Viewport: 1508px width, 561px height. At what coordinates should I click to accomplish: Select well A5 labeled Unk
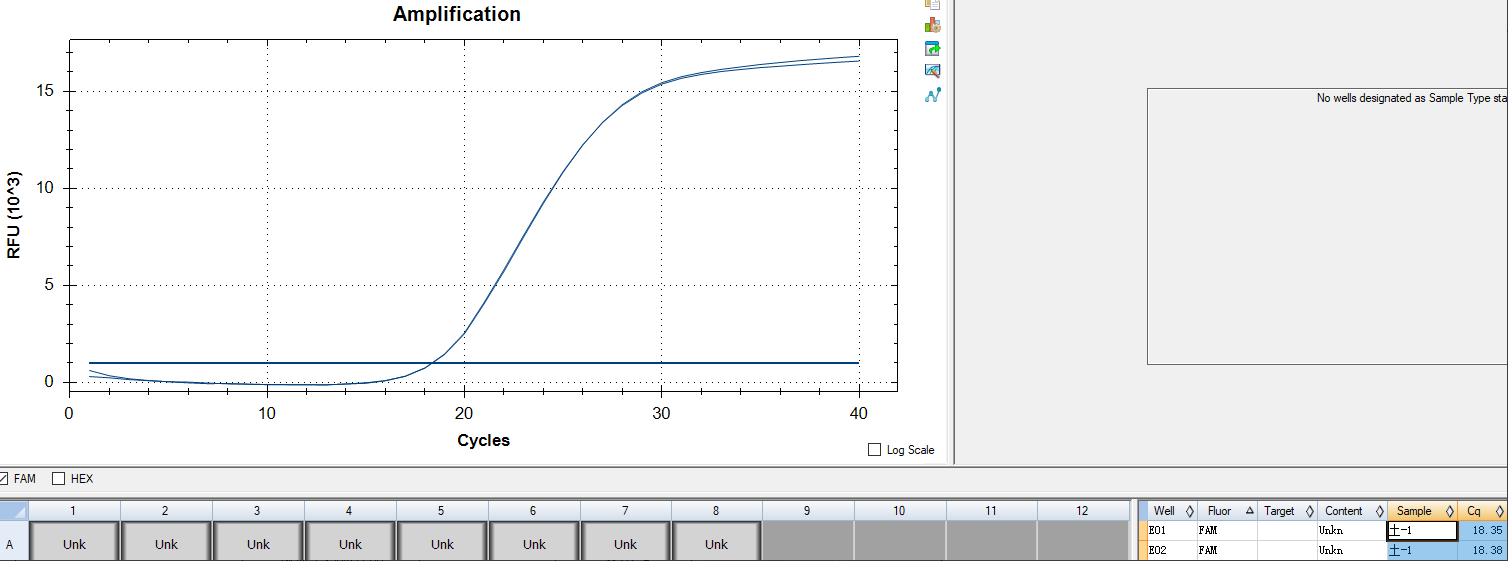[442, 544]
